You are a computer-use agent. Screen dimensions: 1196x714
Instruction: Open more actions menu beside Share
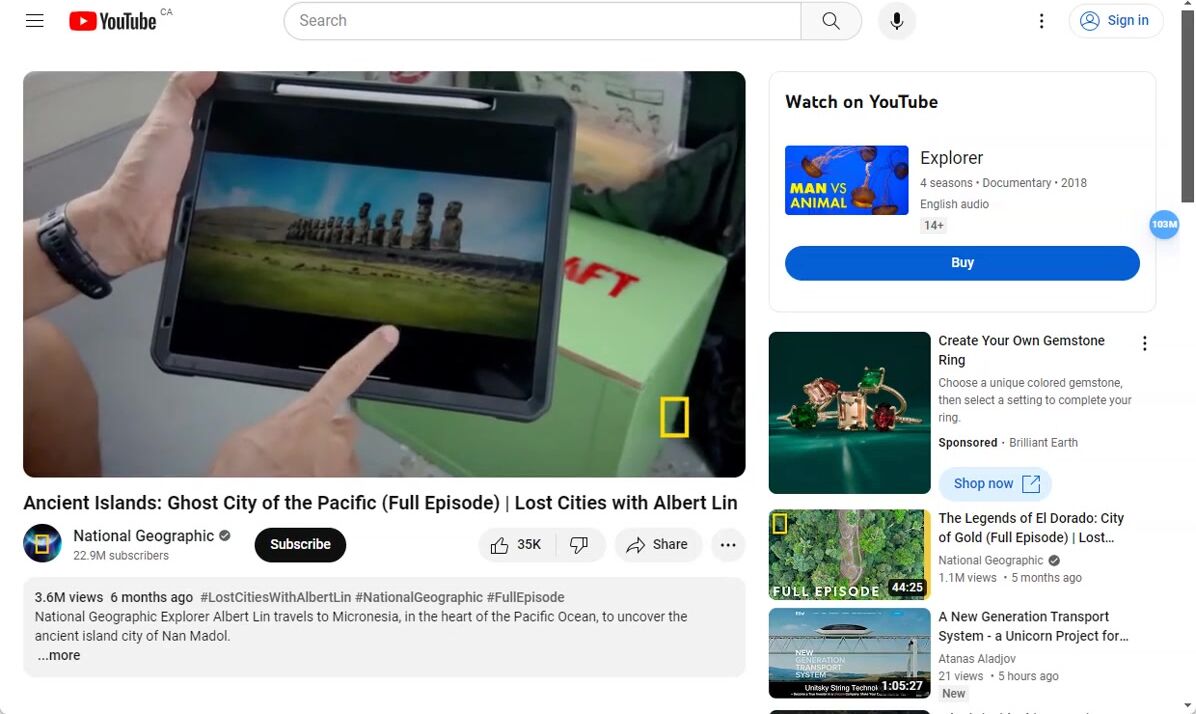(728, 545)
